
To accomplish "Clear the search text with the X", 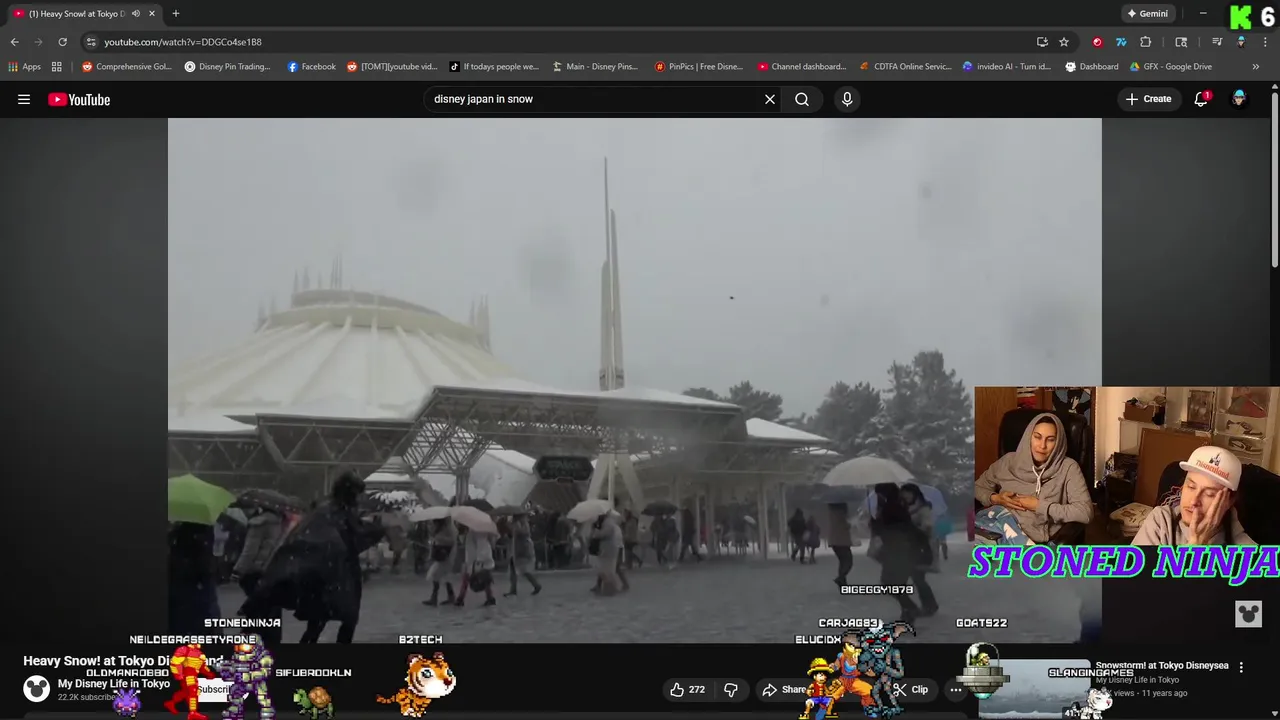I will pyautogui.click(x=770, y=99).
